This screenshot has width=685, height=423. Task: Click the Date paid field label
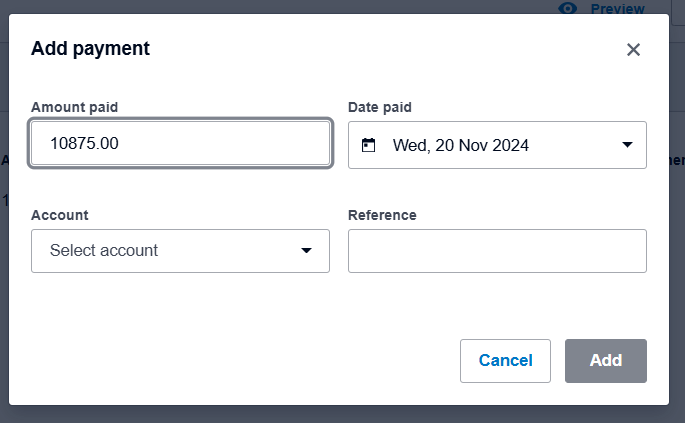click(x=379, y=107)
